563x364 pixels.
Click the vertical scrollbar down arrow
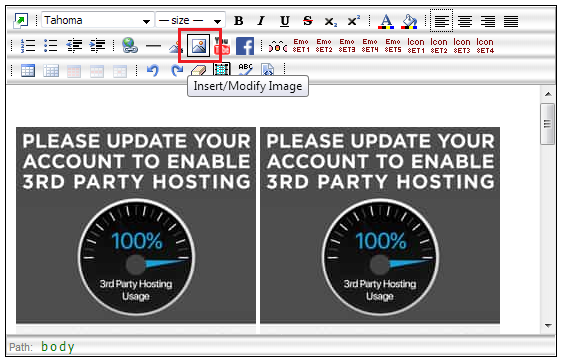point(548,326)
